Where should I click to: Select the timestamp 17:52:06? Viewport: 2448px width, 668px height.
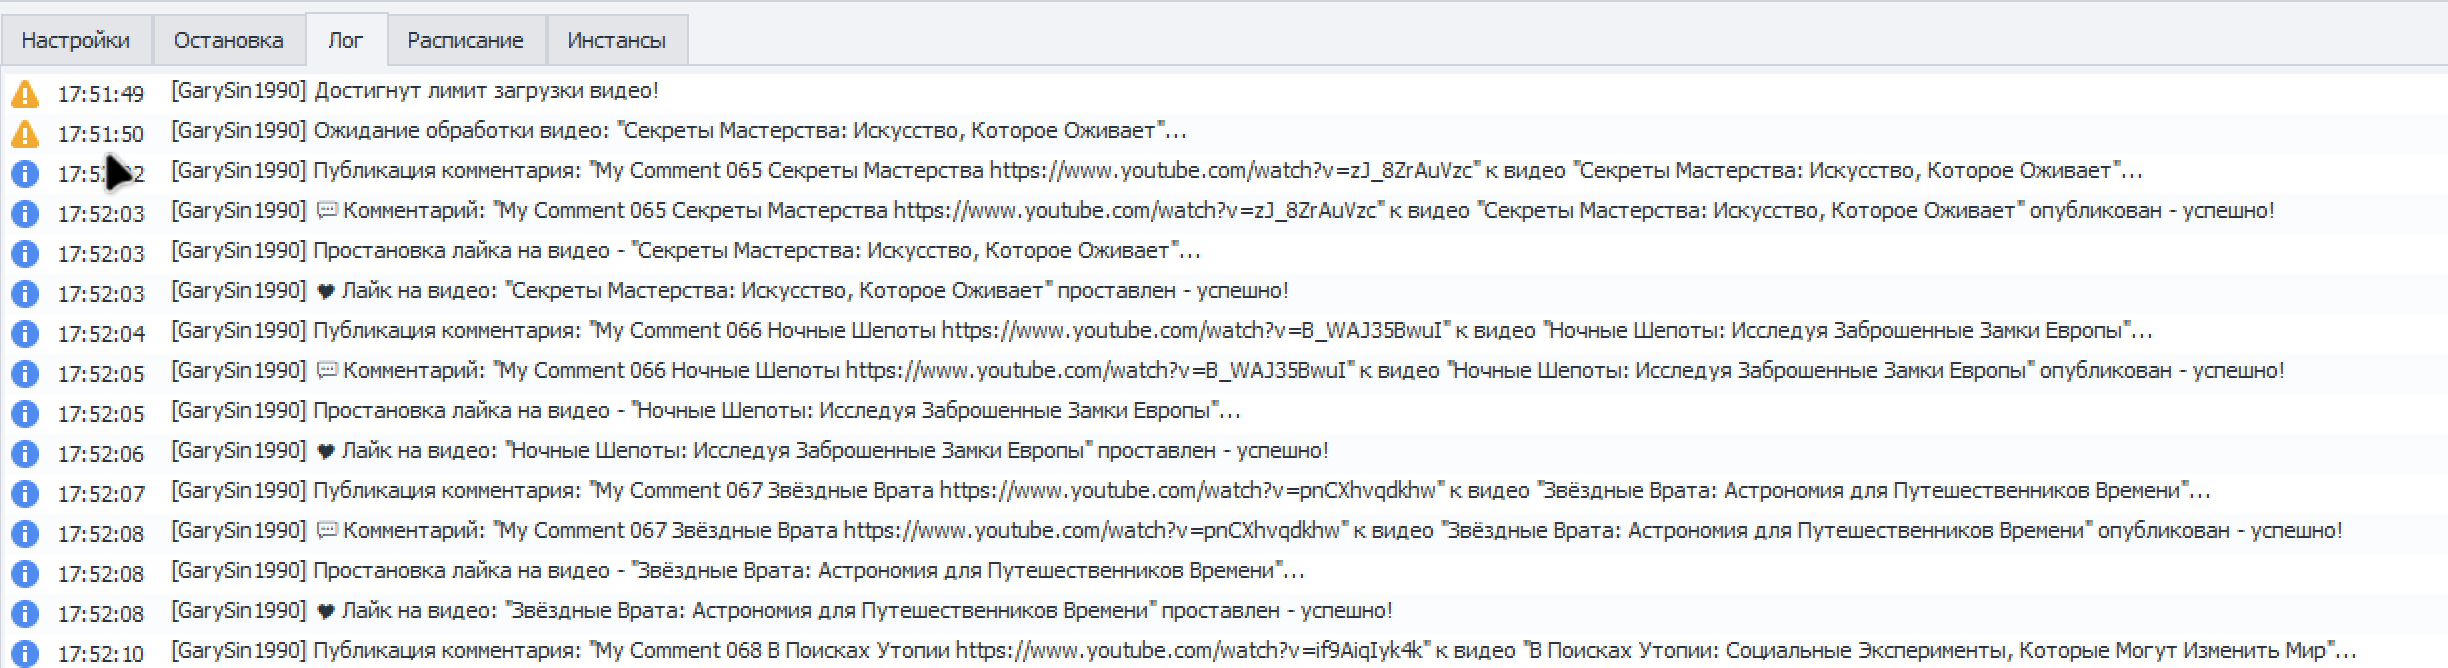coord(101,454)
